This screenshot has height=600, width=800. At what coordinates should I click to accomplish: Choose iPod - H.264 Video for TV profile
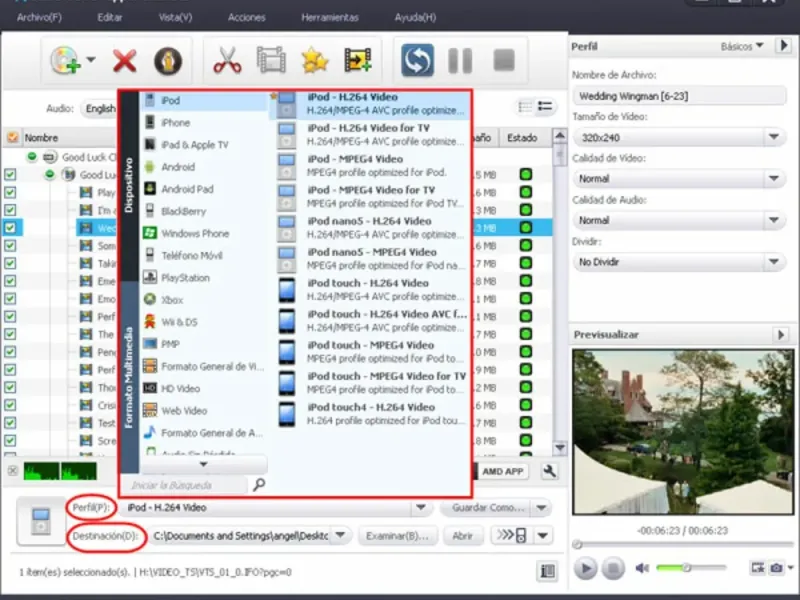[x=372, y=135]
